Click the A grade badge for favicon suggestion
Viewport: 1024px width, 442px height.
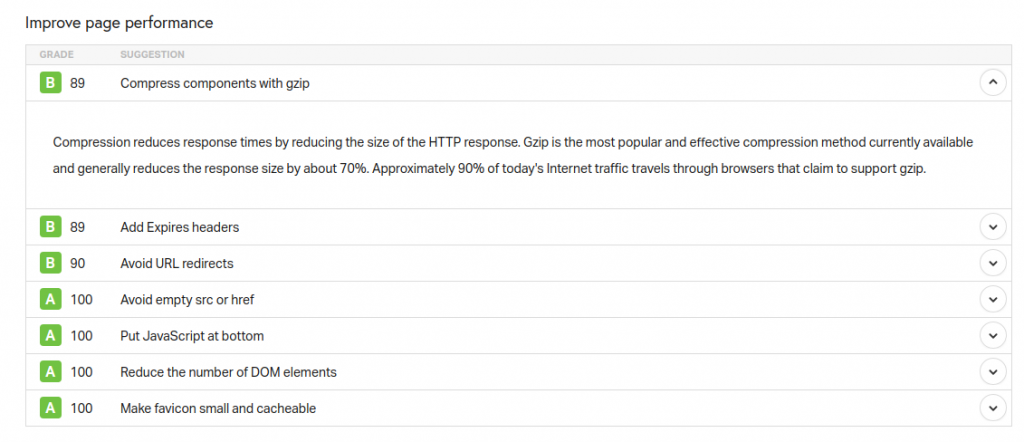50,408
